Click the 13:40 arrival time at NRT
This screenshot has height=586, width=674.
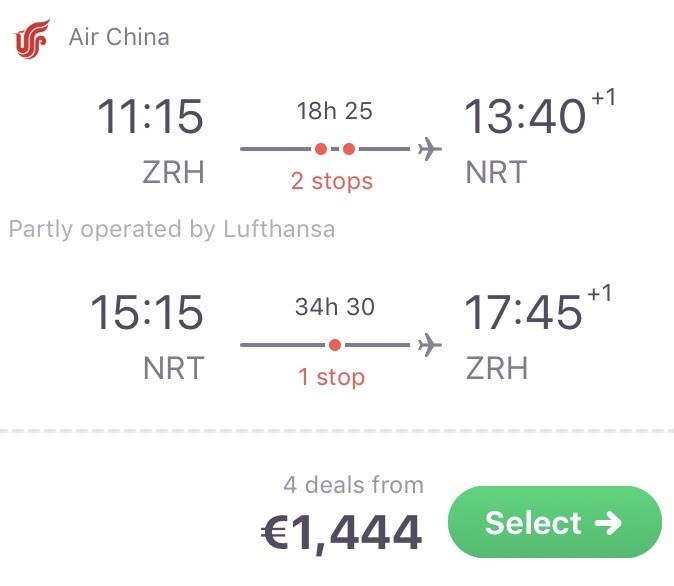[x=525, y=117]
